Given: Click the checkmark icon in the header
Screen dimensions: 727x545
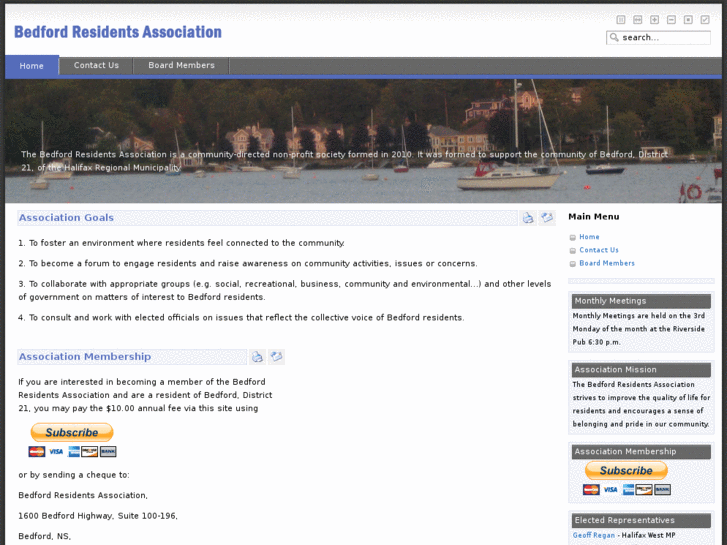Looking at the screenshot, I should 705,19.
